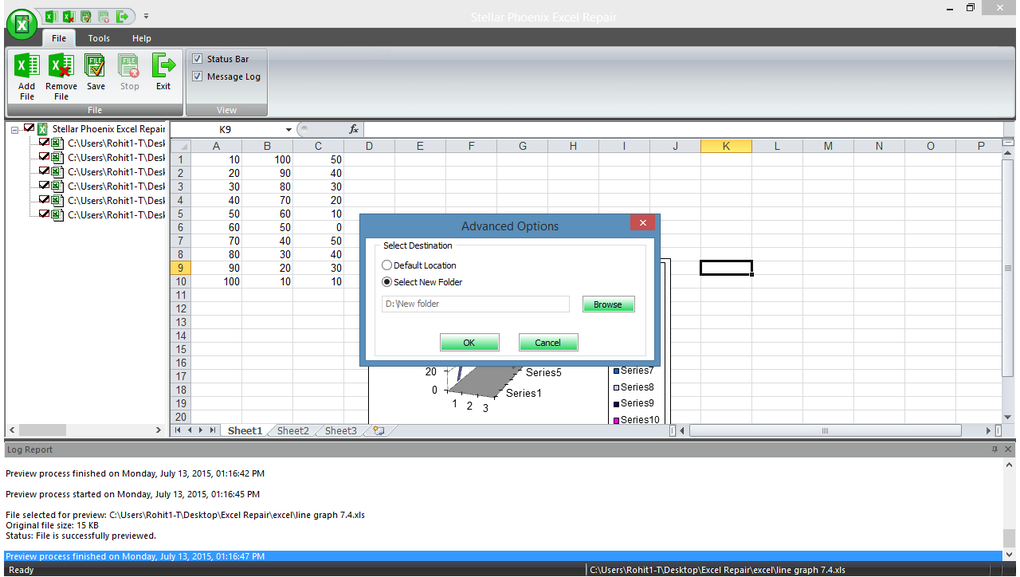Select the Stellar Phoenix Excel Repair tree node

[109, 129]
